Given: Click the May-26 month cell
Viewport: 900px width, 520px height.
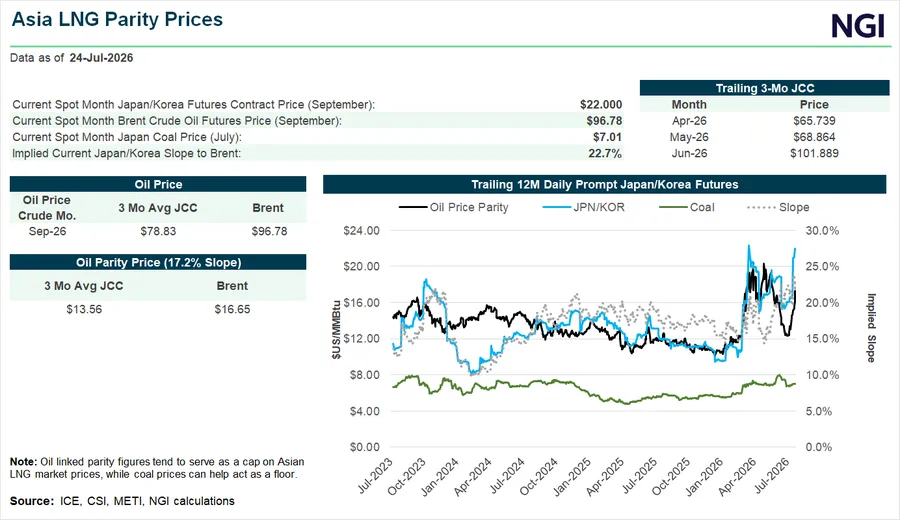Looking at the screenshot, I should [689, 137].
